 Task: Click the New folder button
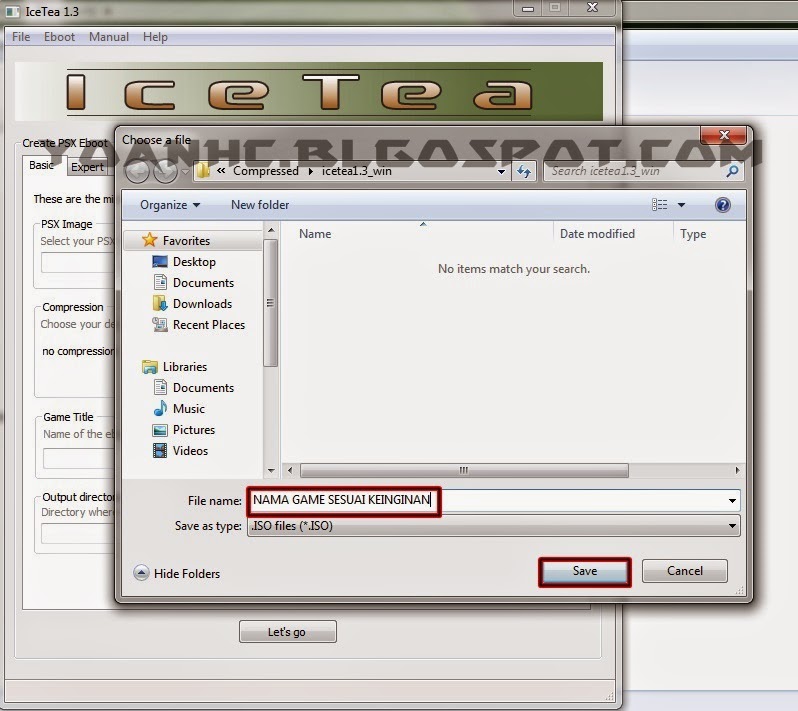pyautogui.click(x=260, y=205)
